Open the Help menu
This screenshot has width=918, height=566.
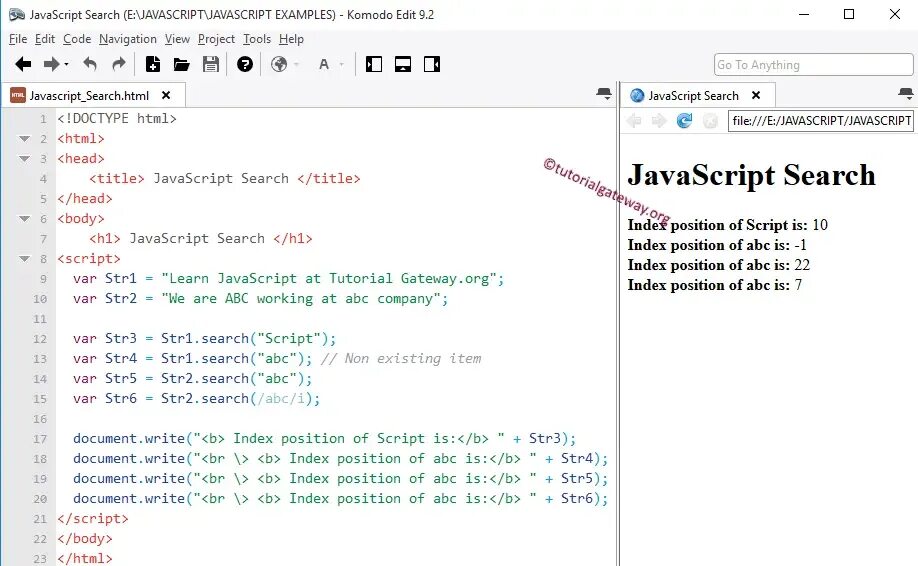292,39
